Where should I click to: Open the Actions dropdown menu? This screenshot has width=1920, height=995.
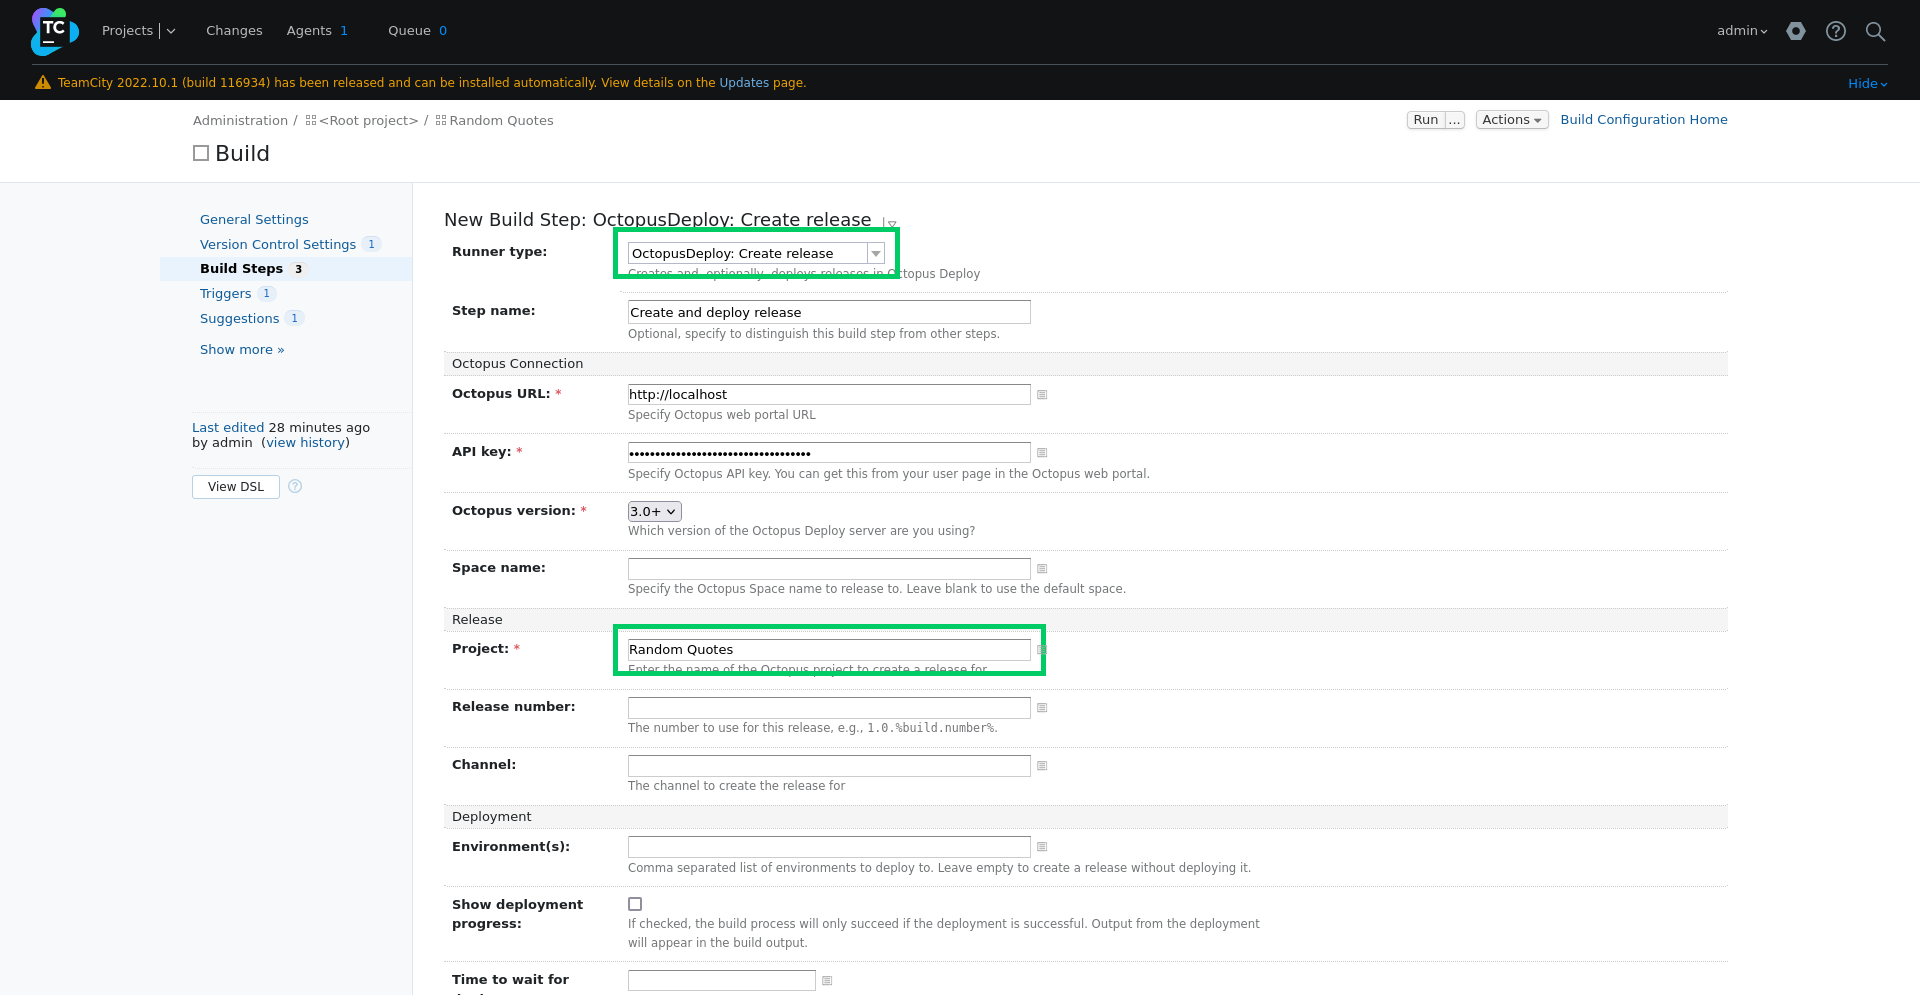tap(1512, 120)
